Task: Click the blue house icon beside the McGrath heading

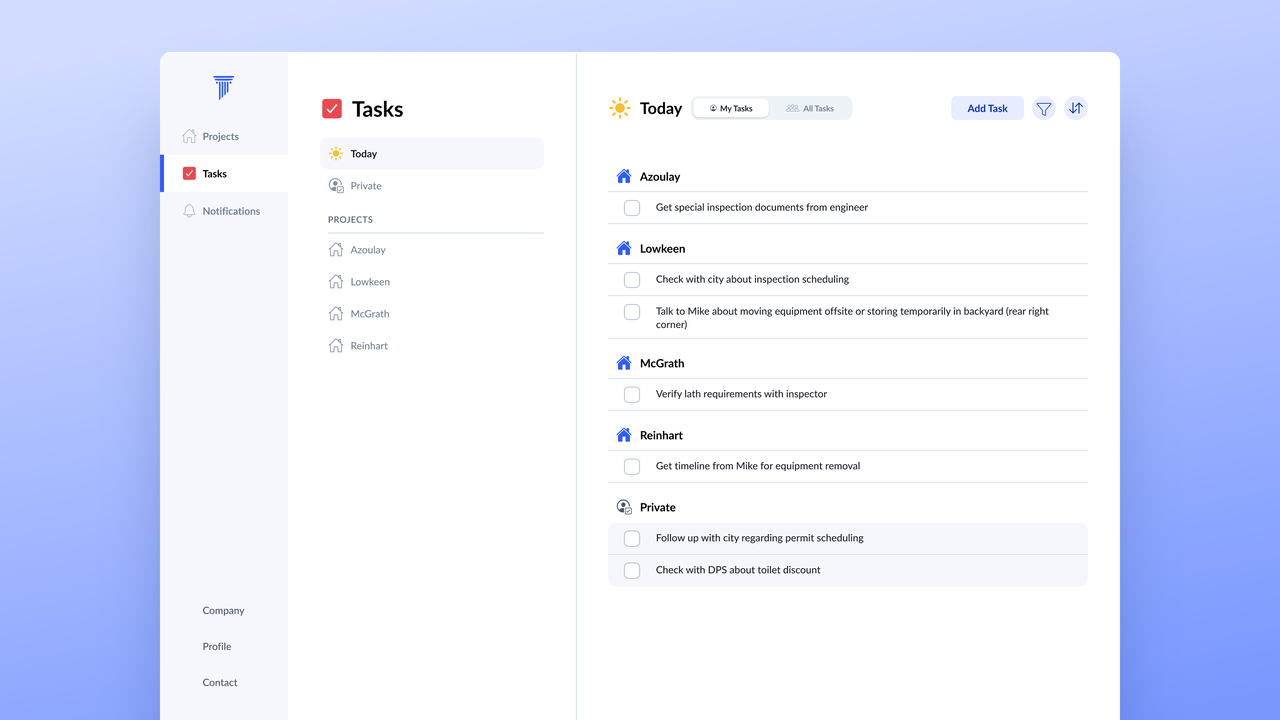Action: click(x=624, y=363)
